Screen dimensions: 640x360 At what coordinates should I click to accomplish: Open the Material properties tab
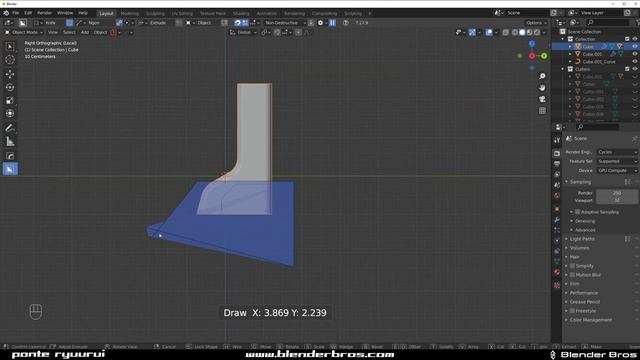pyautogui.click(x=557, y=272)
